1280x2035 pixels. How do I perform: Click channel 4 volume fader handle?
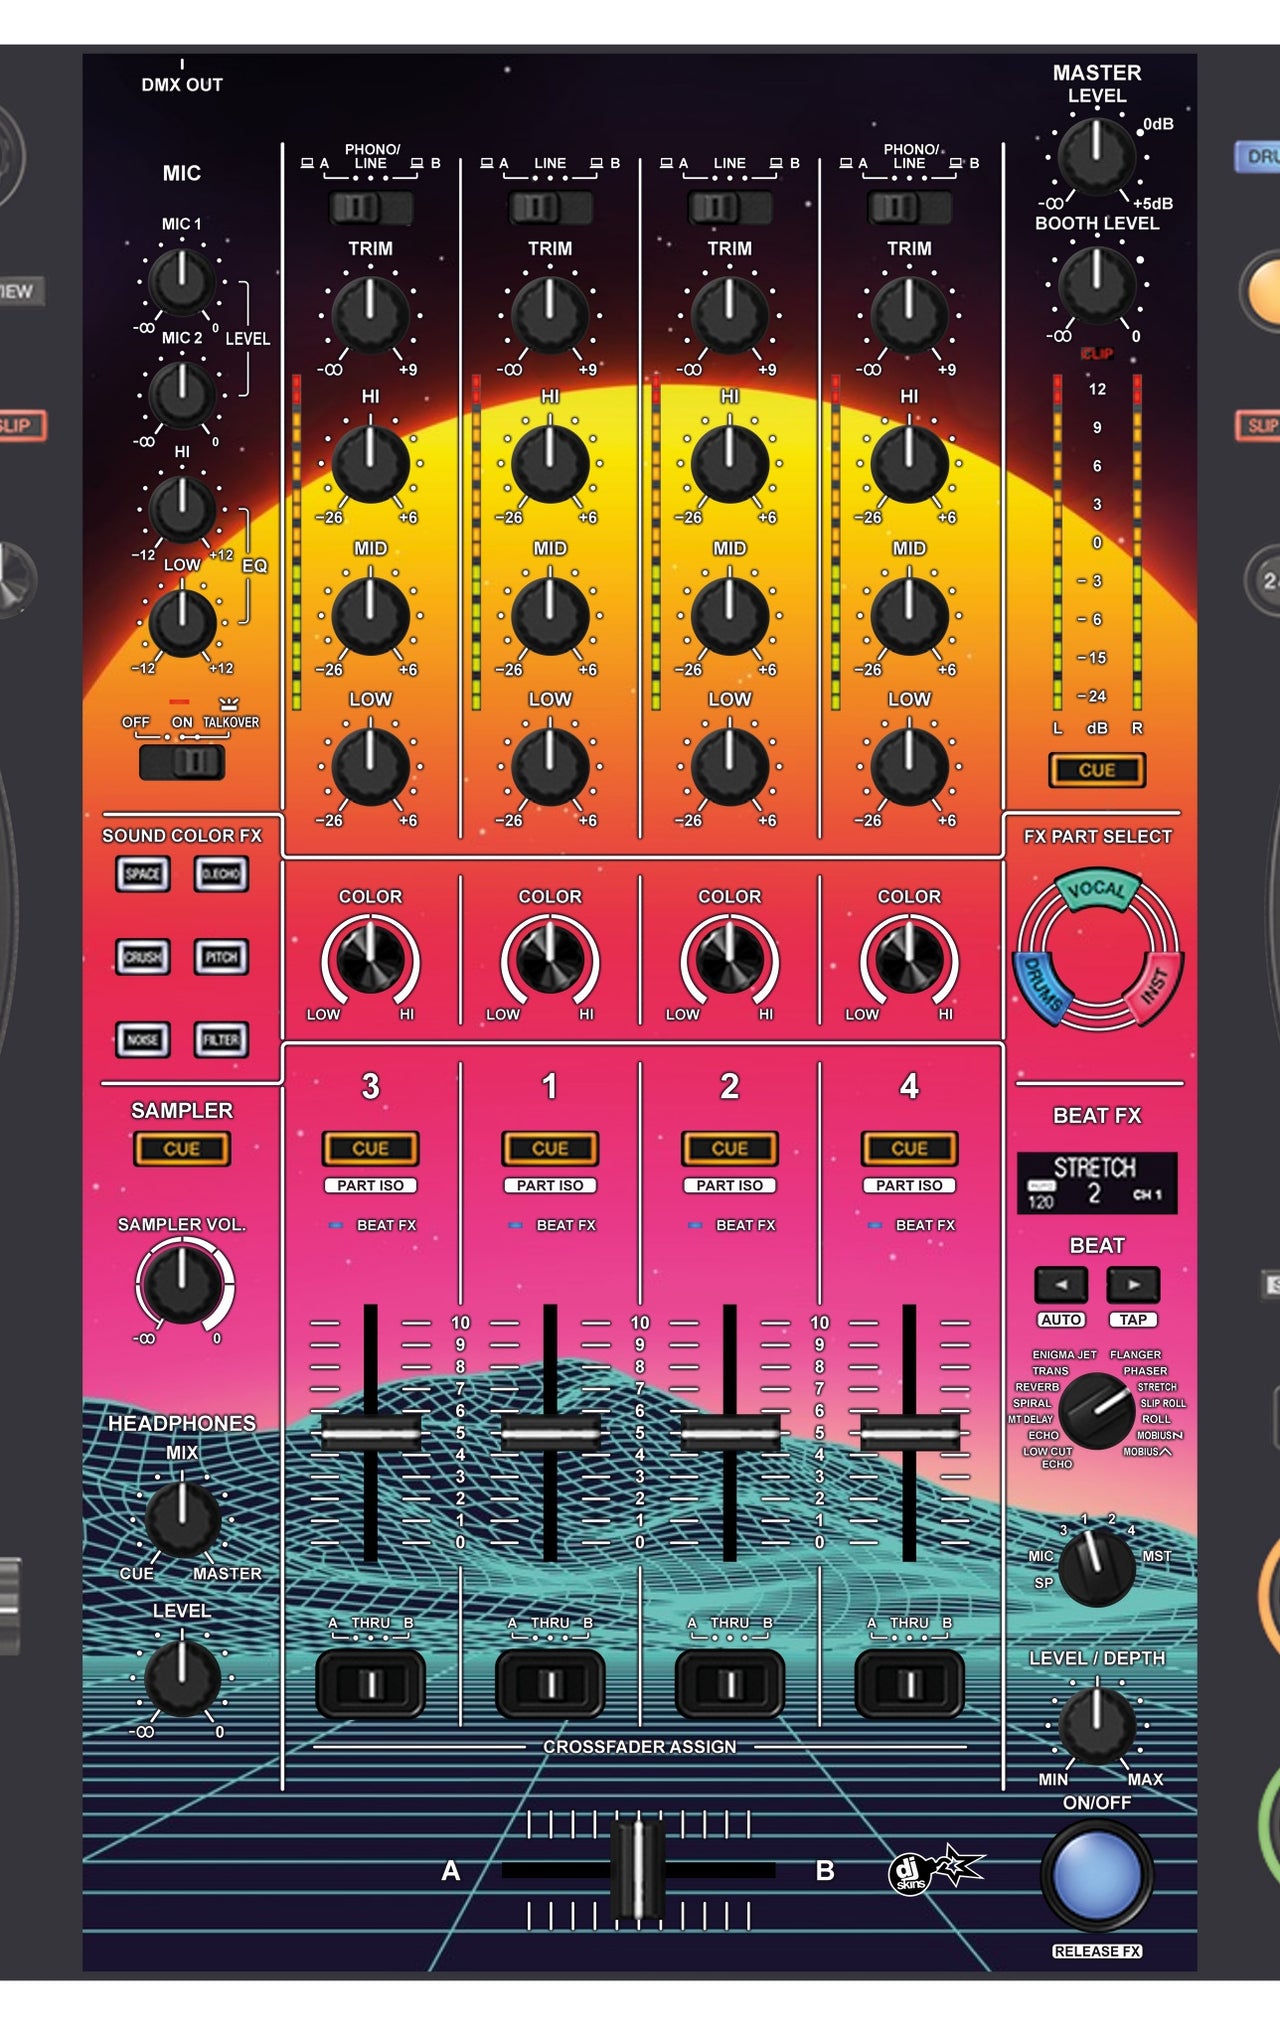pos(909,1433)
